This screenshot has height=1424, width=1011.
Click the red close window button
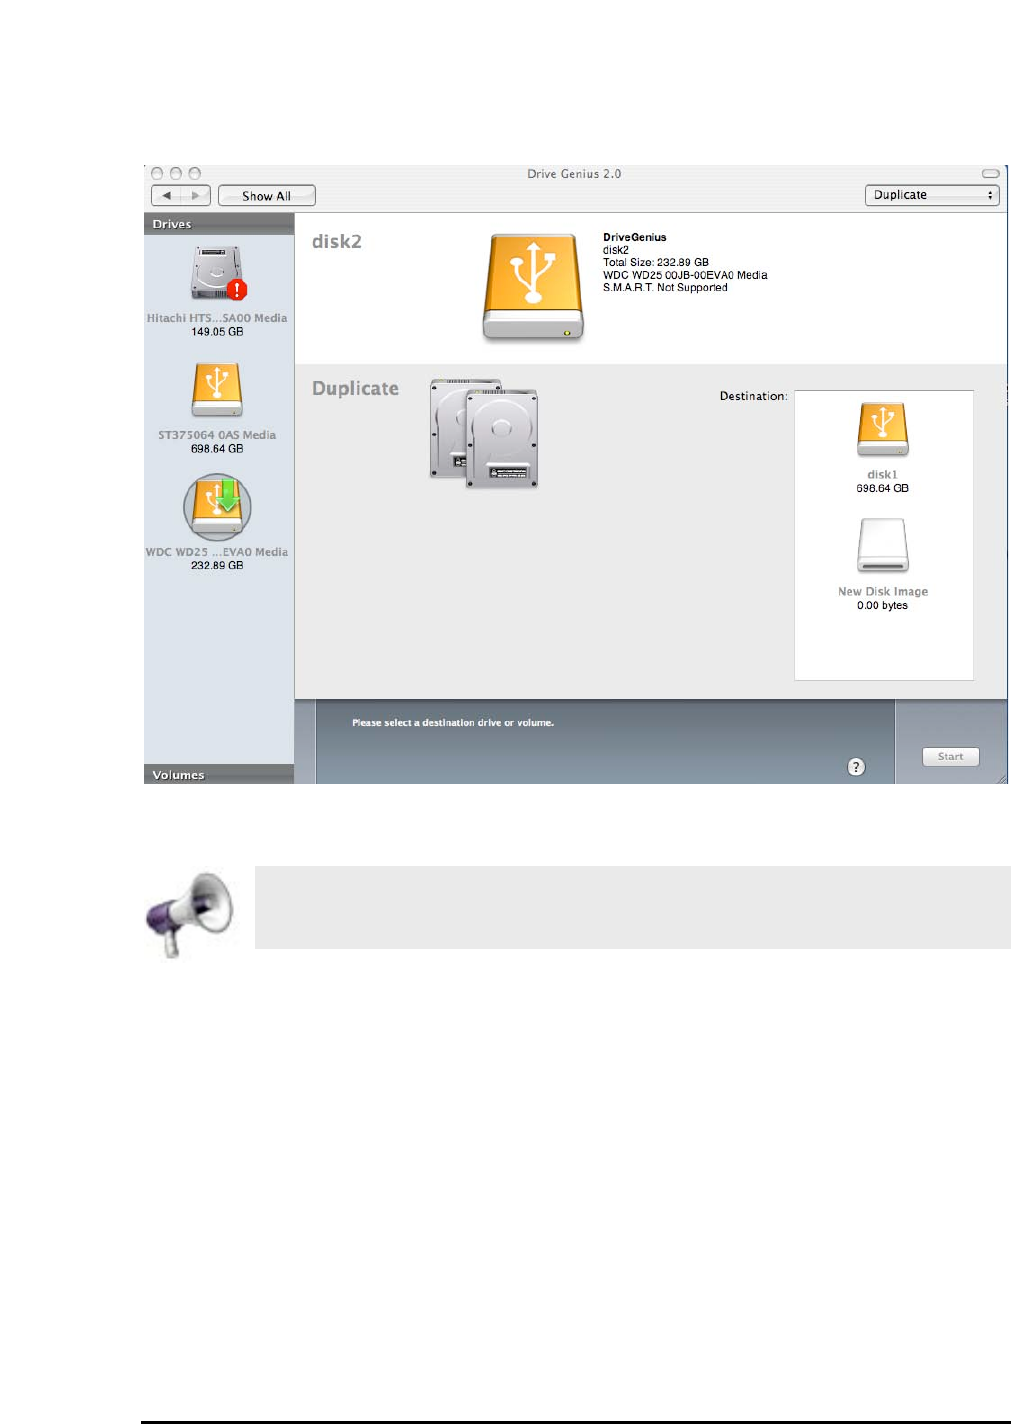157,174
